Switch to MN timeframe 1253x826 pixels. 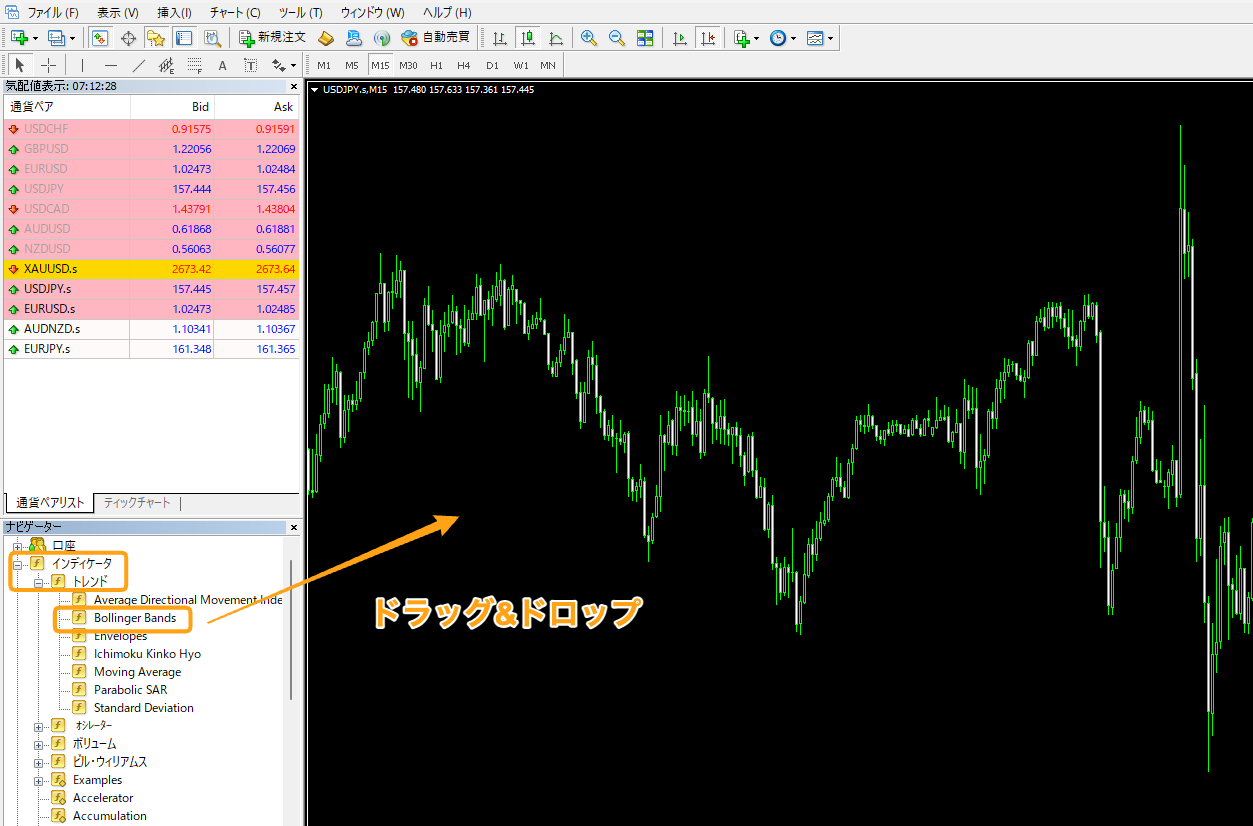click(548, 65)
